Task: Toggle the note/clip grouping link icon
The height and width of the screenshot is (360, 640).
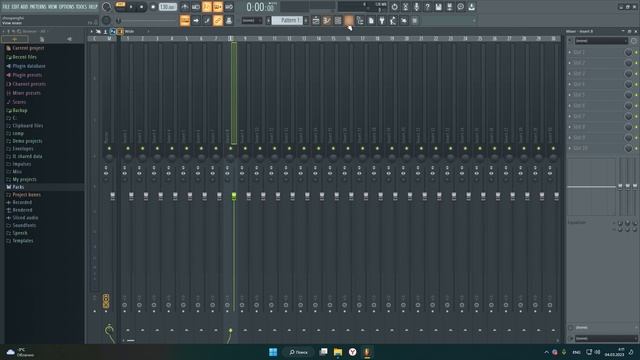Action: click(218, 20)
